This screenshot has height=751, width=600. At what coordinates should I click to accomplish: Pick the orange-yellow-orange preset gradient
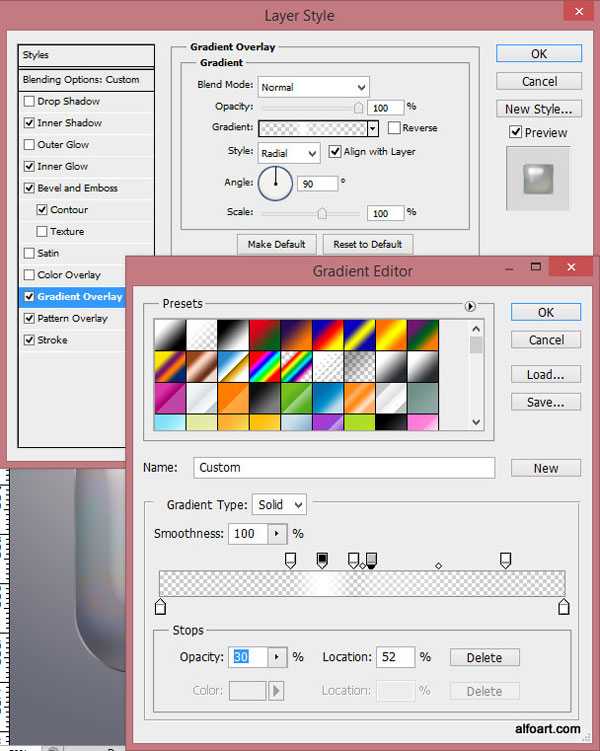pos(391,335)
